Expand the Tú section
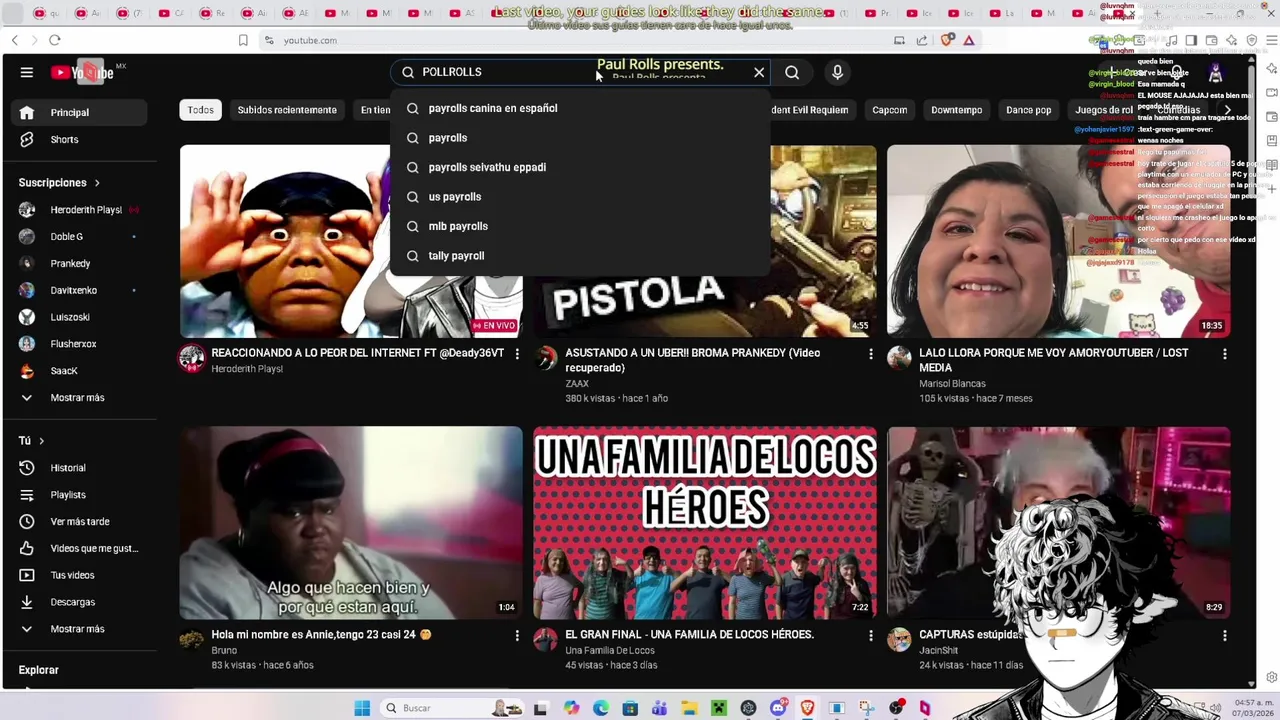The image size is (1280, 720). click(31, 440)
